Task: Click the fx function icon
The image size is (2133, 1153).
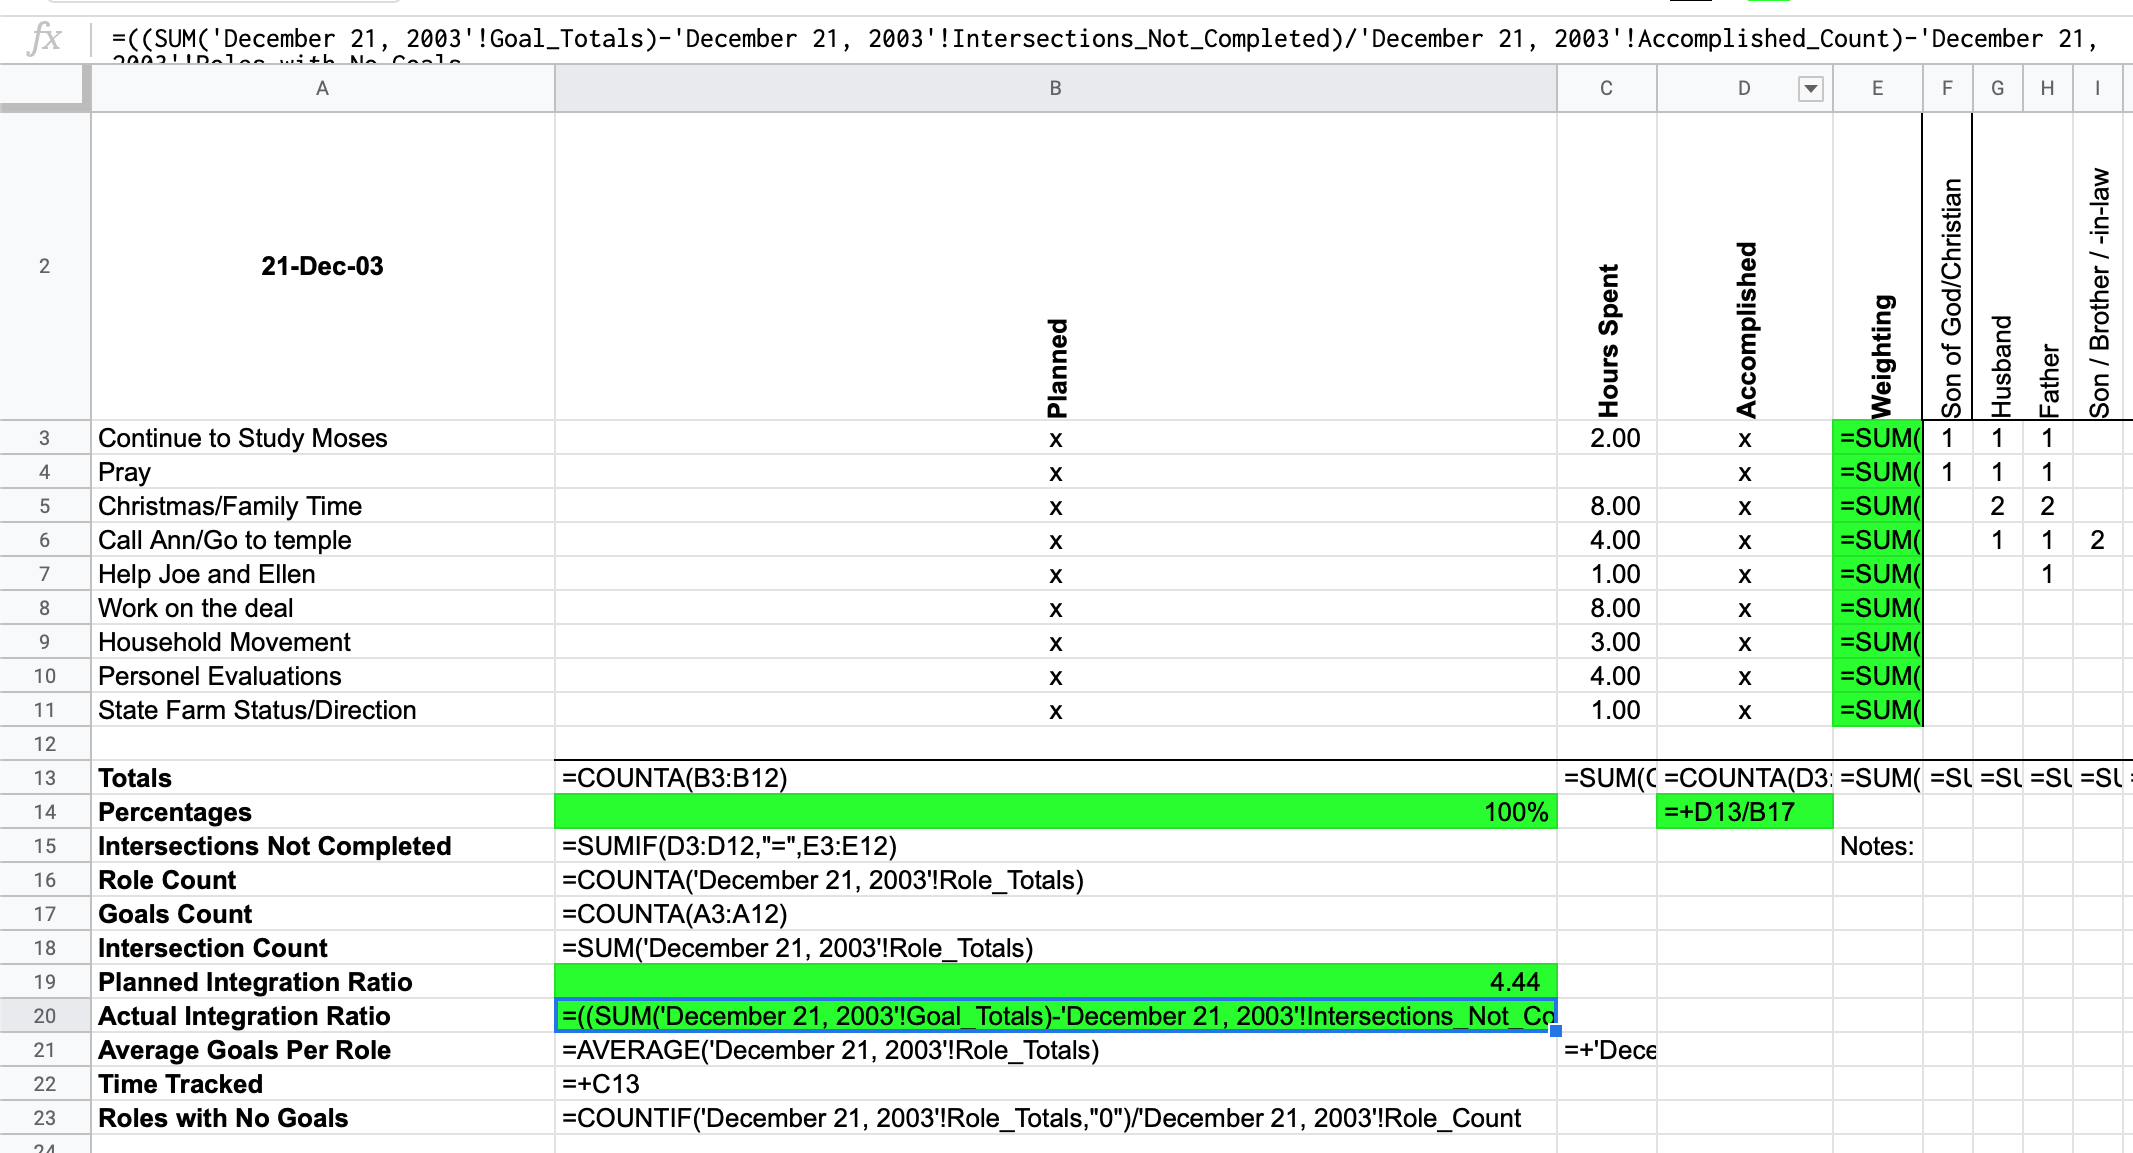Action: [45, 39]
